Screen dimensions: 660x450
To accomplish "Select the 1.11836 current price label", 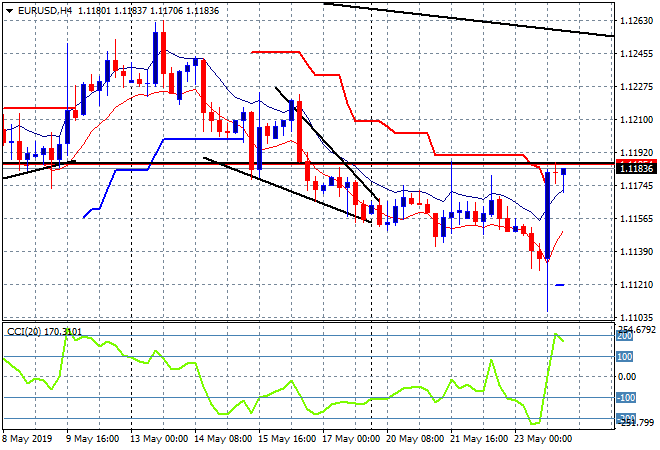I will point(636,169).
